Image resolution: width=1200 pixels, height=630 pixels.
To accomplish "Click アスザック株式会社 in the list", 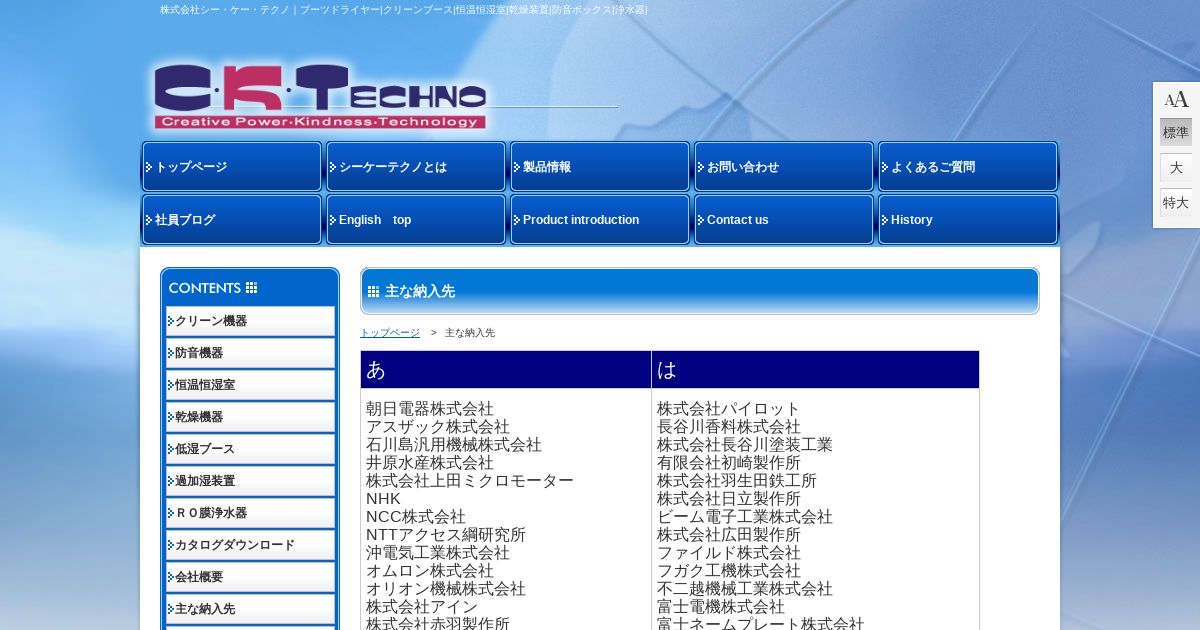I will (x=438, y=427).
